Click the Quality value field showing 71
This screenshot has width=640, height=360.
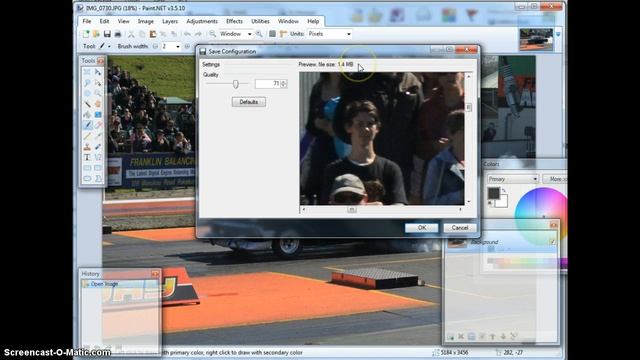267,84
